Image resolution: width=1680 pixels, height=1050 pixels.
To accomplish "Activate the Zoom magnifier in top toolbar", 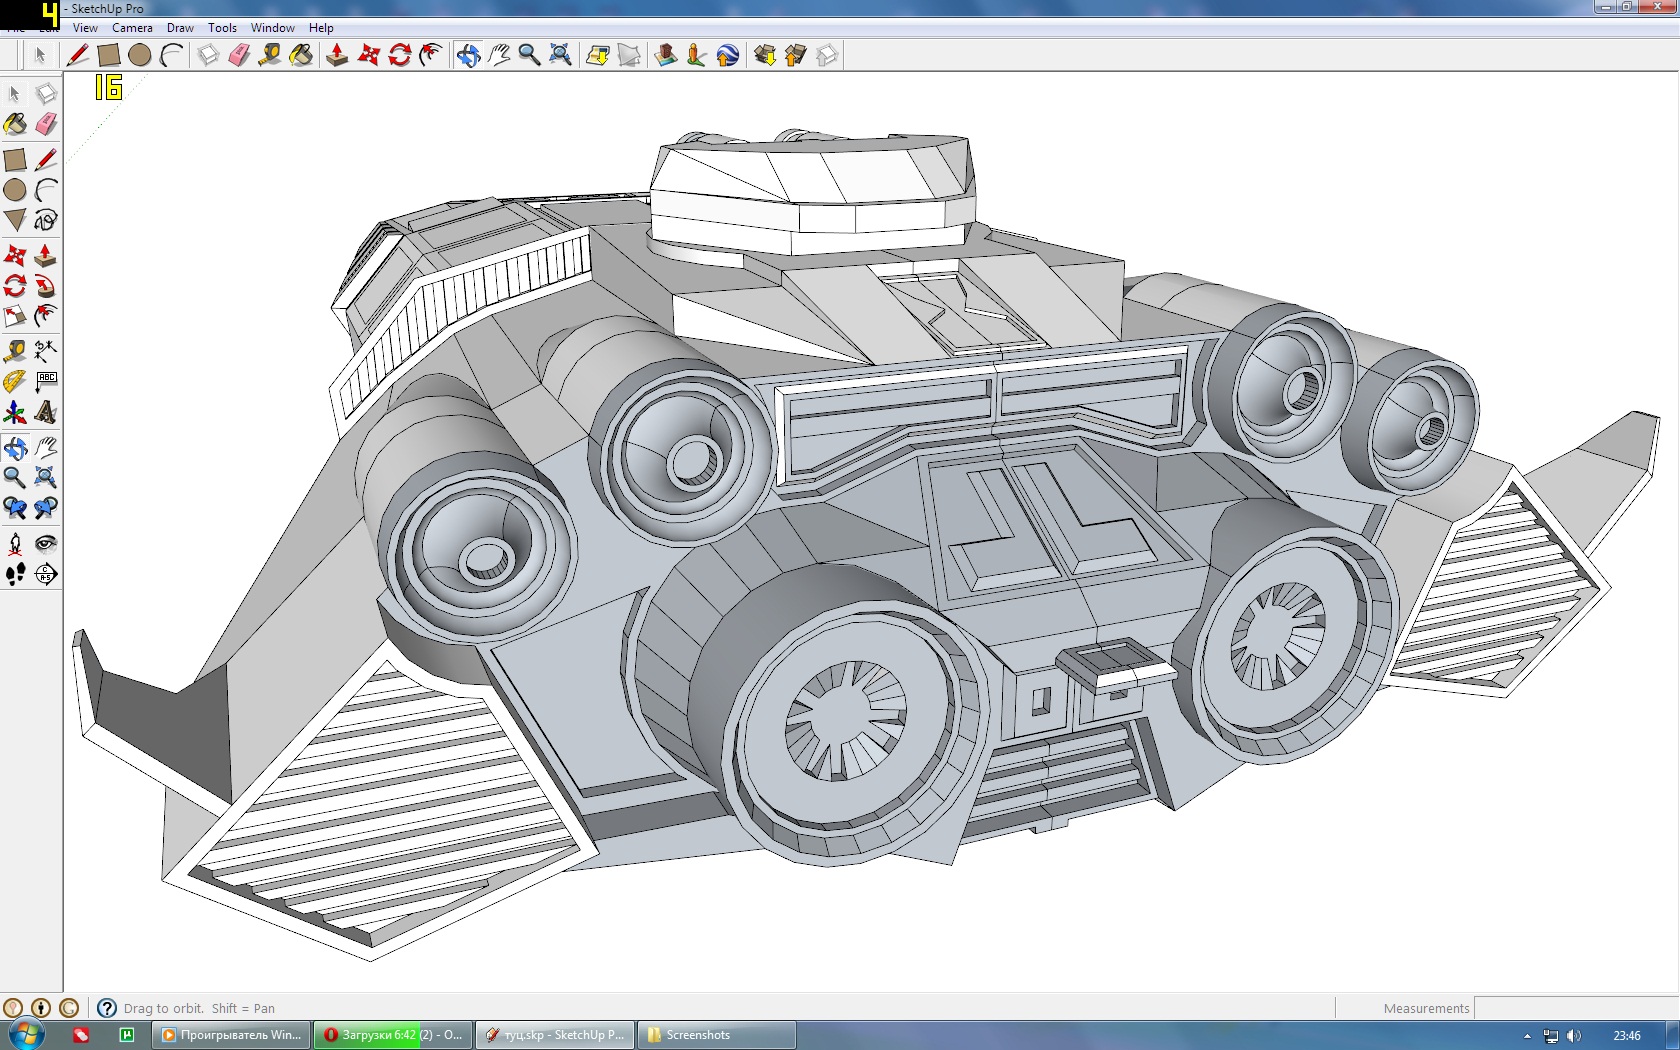I will point(529,55).
